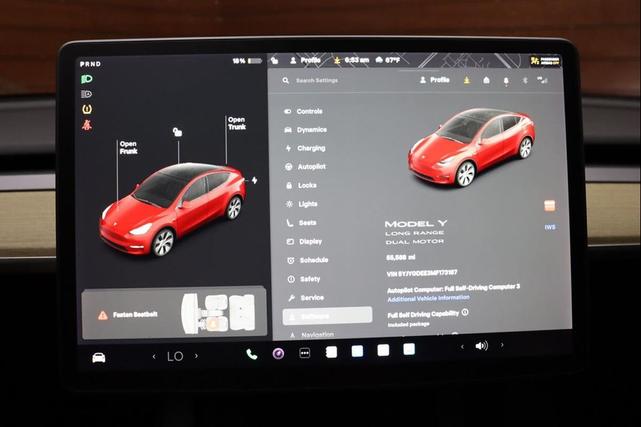Viewport: 641px width, 427px height.
Task: Tap the speaker volume icon
Action: pyautogui.click(x=482, y=346)
